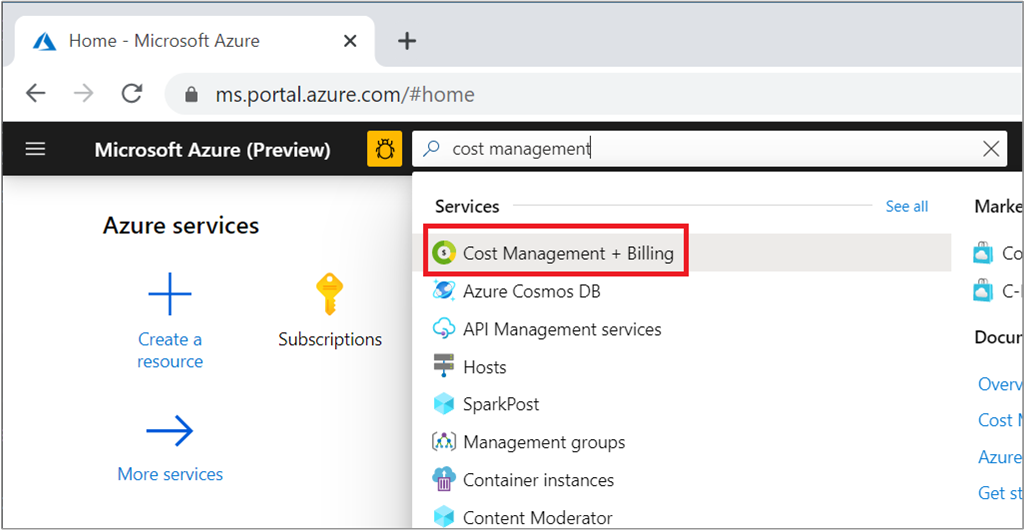This screenshot has height=530, width=1025.
Task: Open the SparkPost service result
Action: coord(501,404)
